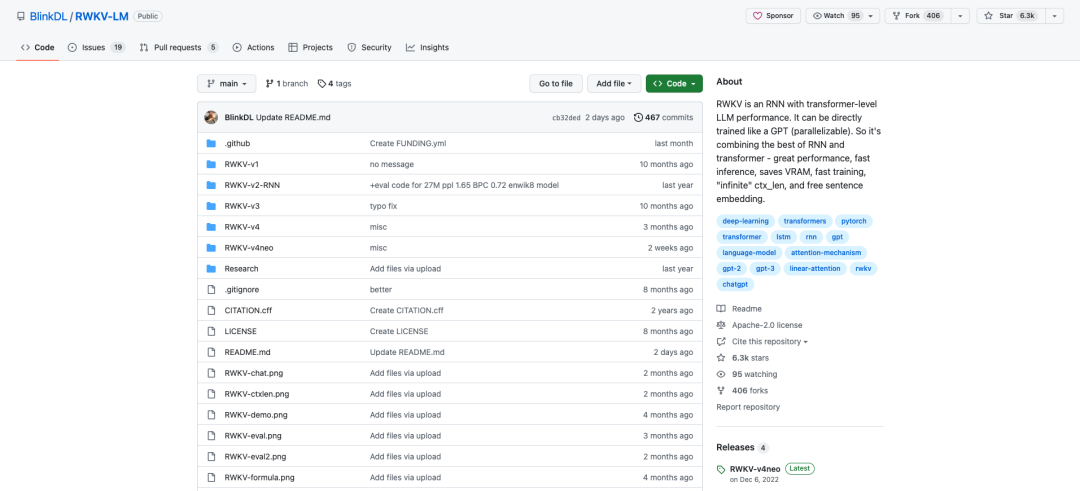
Task: Click the Apache-2.0 license scale icon
Action: point(721,325)
